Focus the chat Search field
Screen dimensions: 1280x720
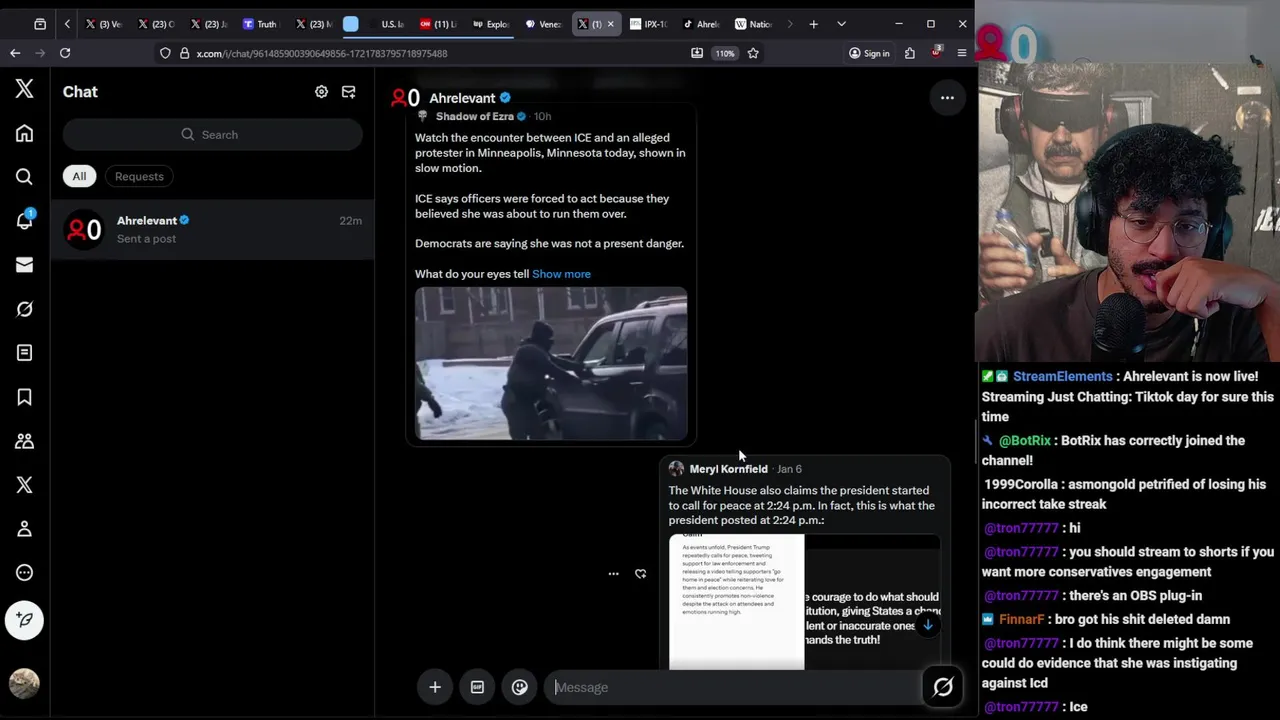[213, 134]
